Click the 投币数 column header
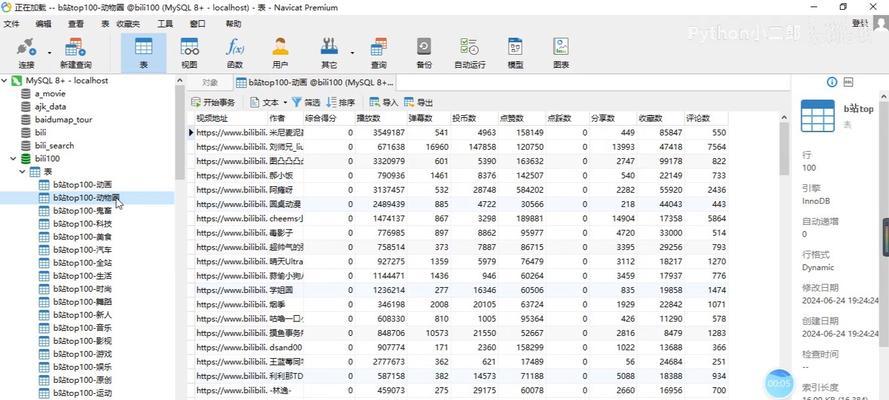Image resolution: width=889 pixels, height=400 pixels. pos(474,118)
